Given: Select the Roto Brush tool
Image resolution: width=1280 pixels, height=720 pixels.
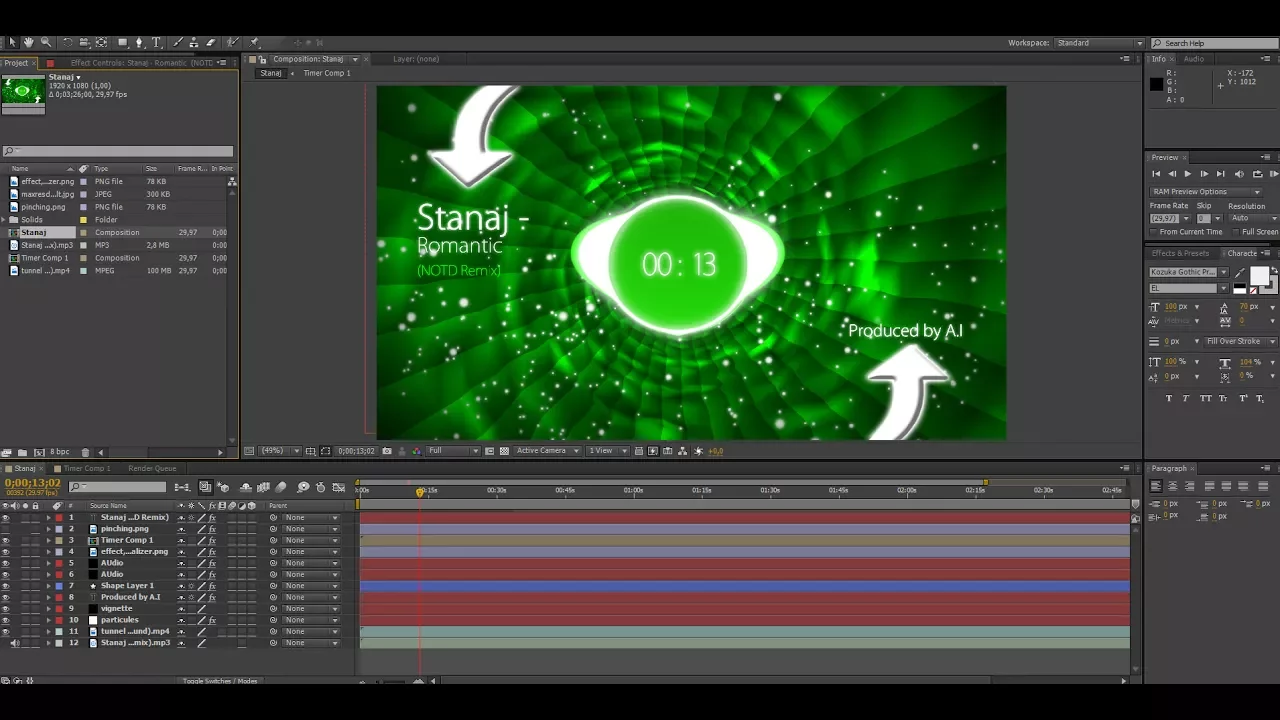Looking at the screenshot, I should (233, 43).
